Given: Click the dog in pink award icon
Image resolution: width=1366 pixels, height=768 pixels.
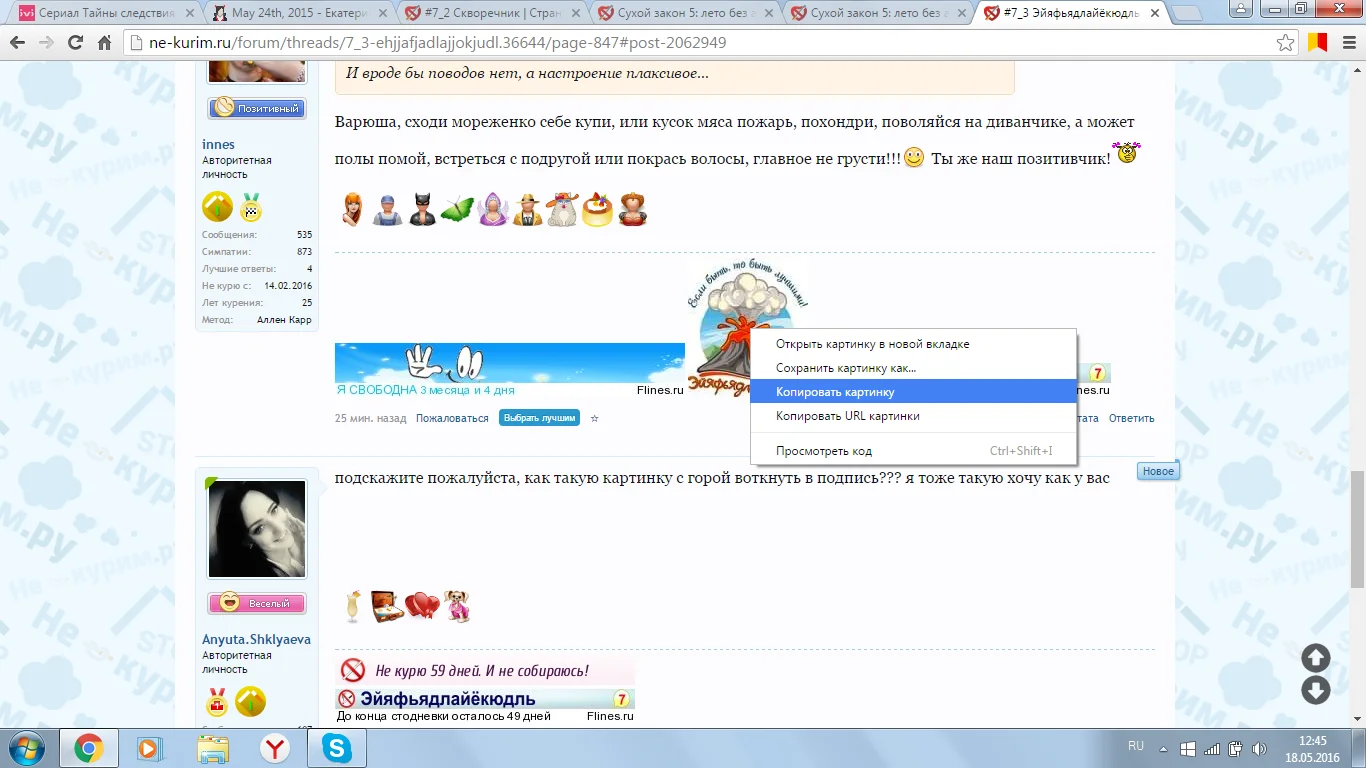Looking at the screenshot, I should pos(457,606).
